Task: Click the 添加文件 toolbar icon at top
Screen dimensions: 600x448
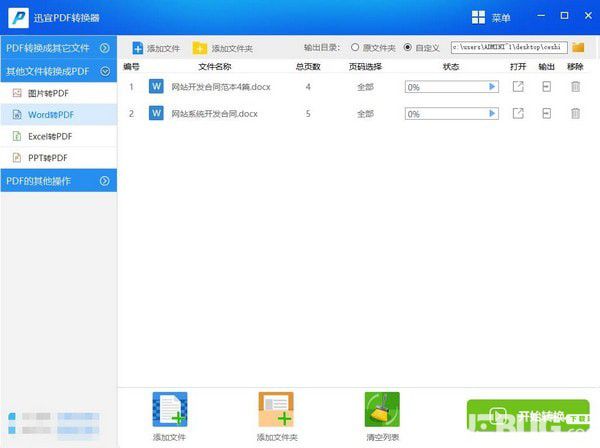Action: [x=137, y=48]
